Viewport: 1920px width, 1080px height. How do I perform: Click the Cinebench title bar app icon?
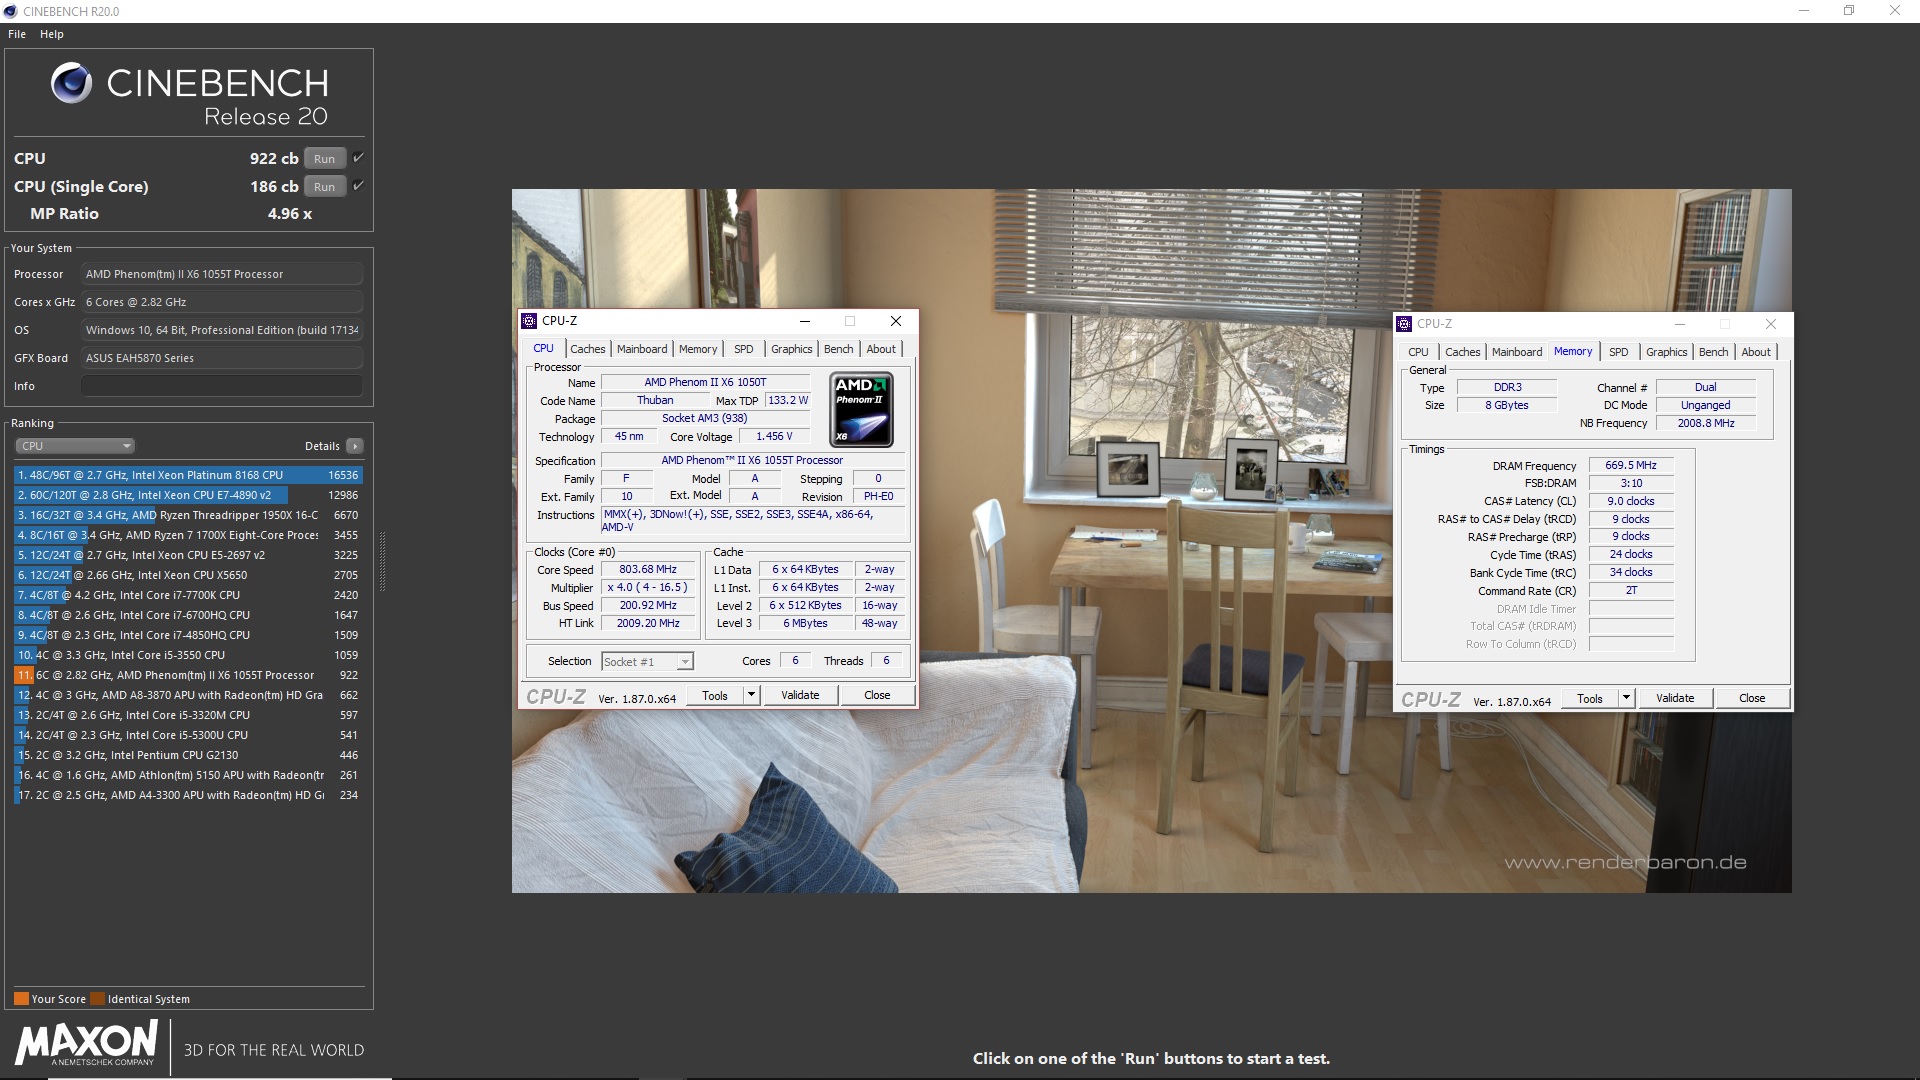[x=10, y=11]
